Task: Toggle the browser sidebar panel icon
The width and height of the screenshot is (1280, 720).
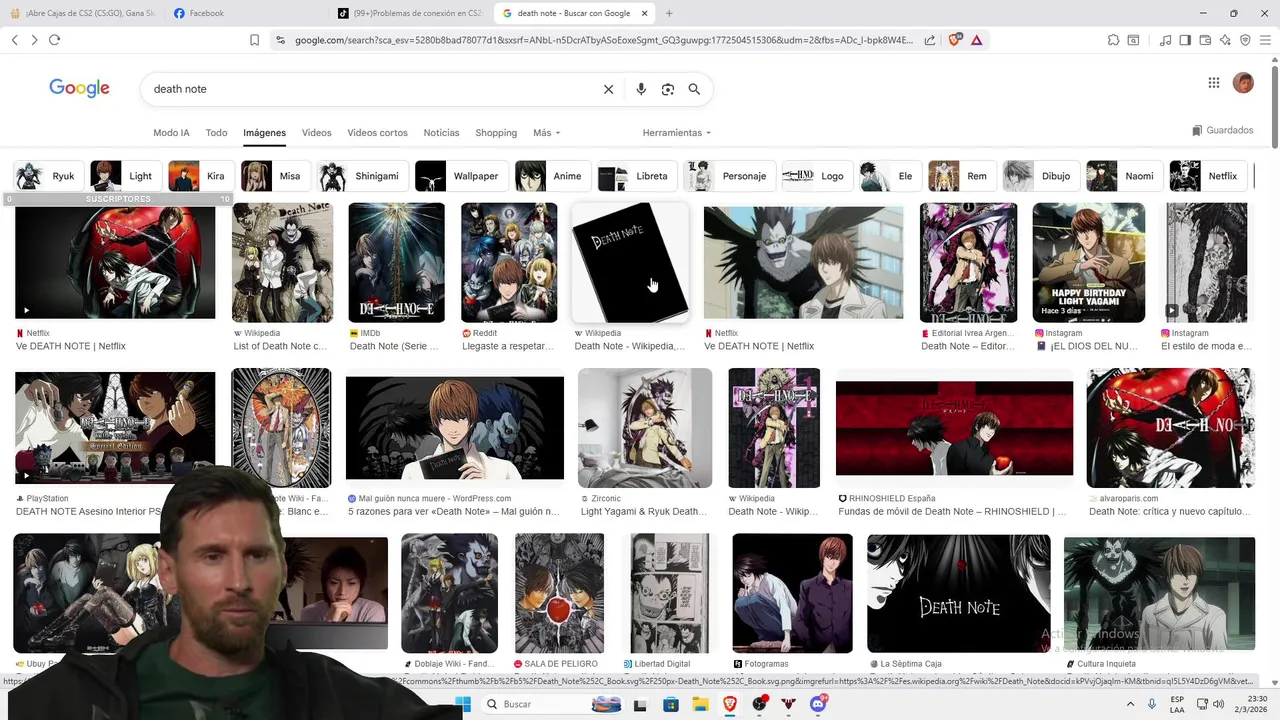Action: click(x=1185, y=40)
